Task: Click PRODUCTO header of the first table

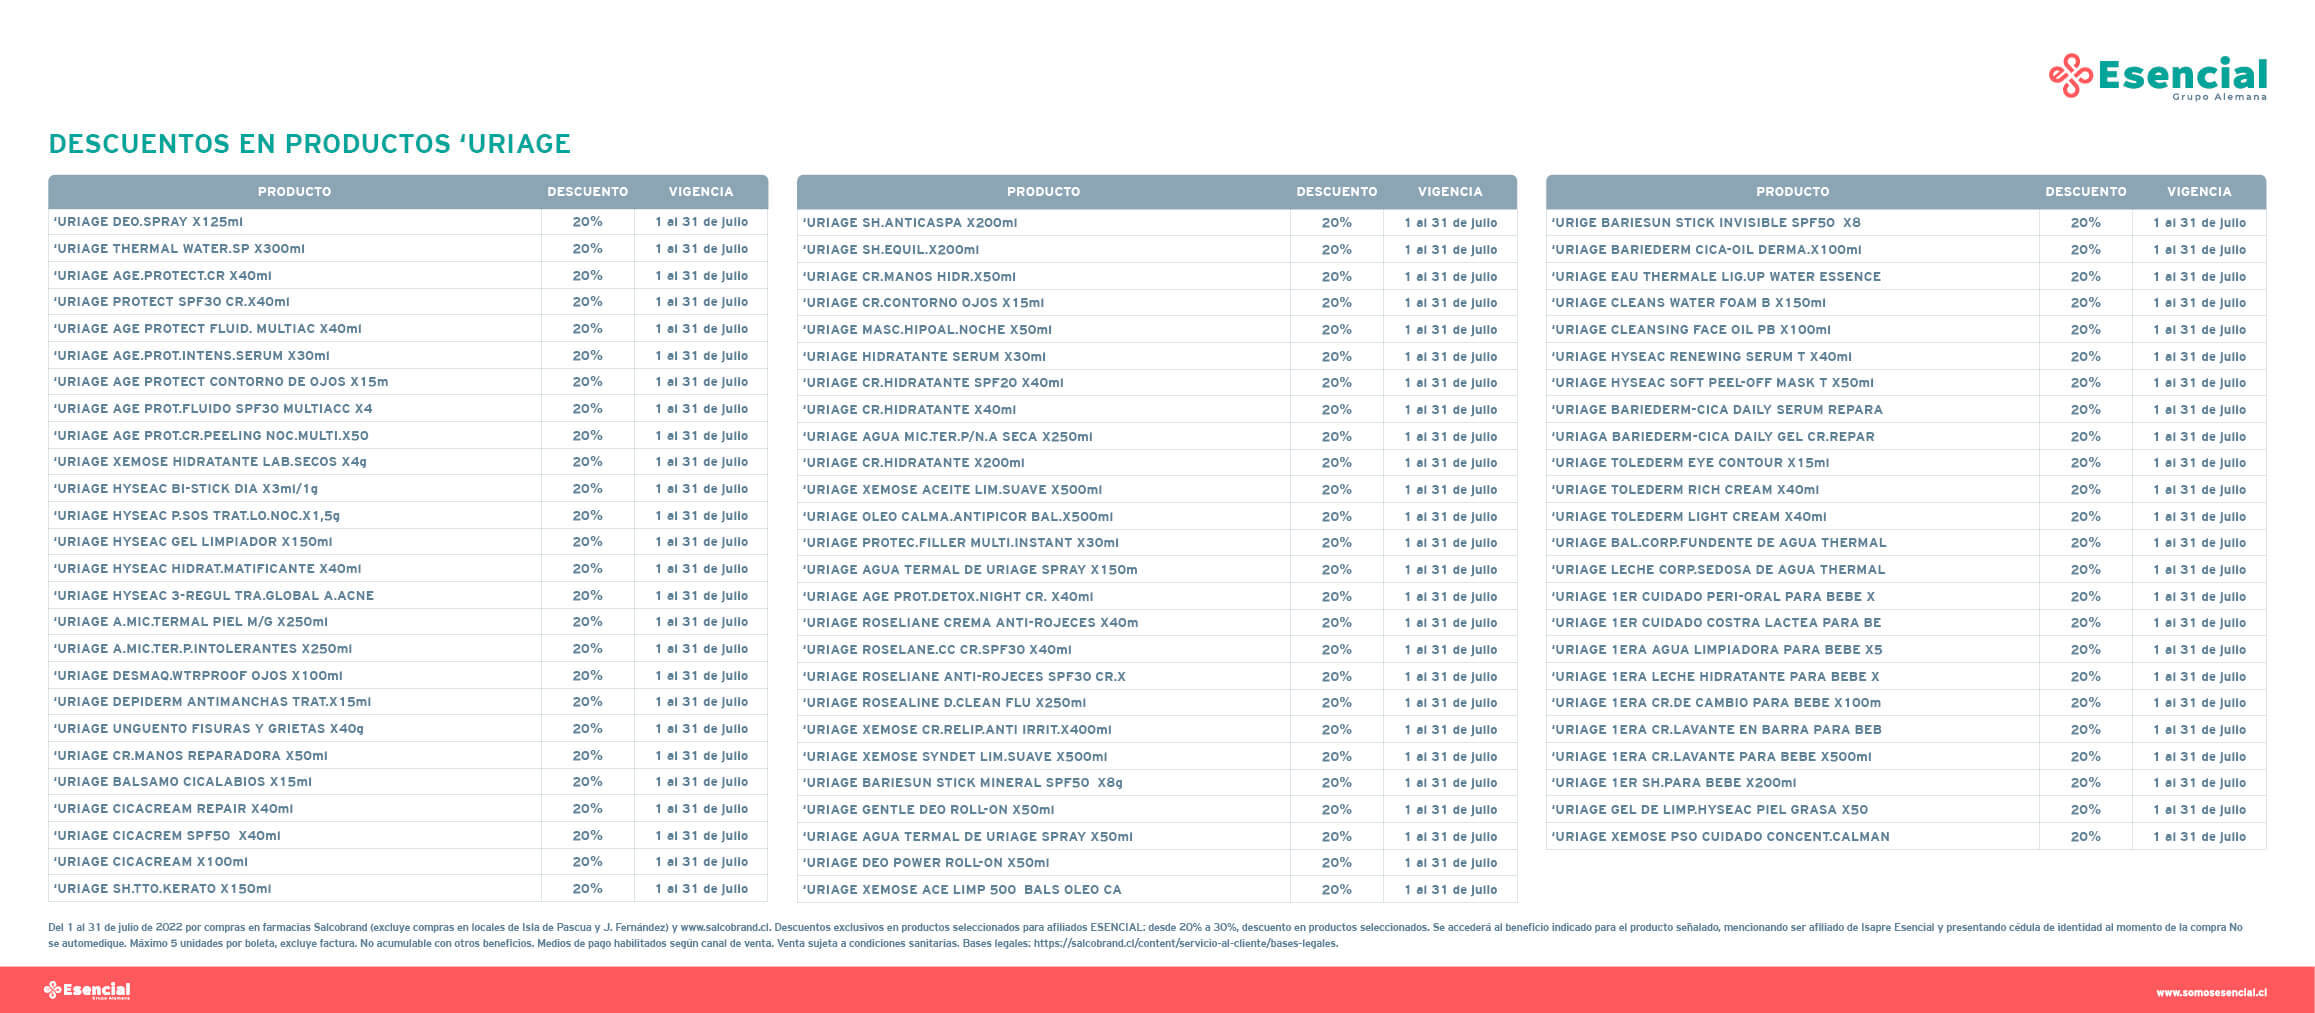Action: click(x=294, y=192)
